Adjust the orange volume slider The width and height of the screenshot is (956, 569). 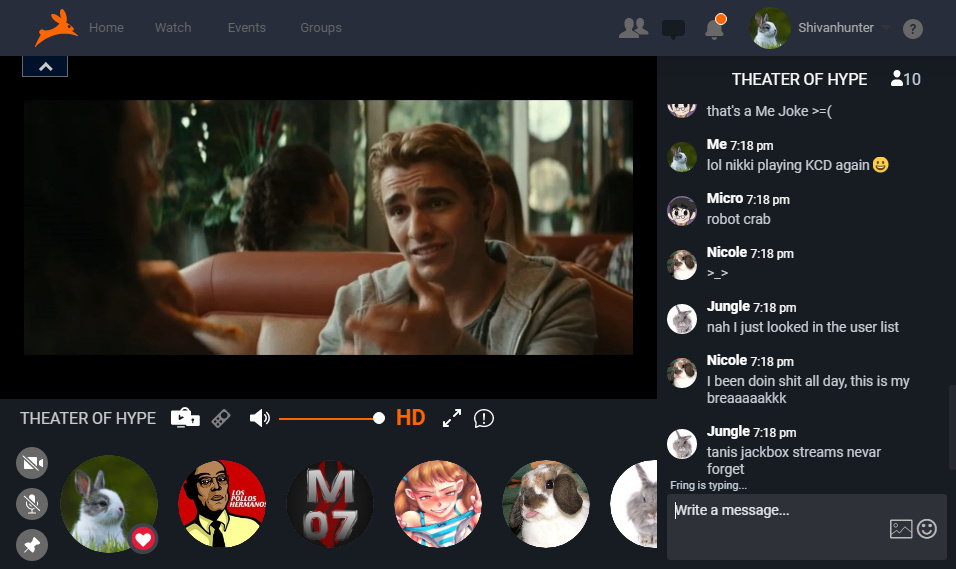pyautogui.click(x=332, y=418)
